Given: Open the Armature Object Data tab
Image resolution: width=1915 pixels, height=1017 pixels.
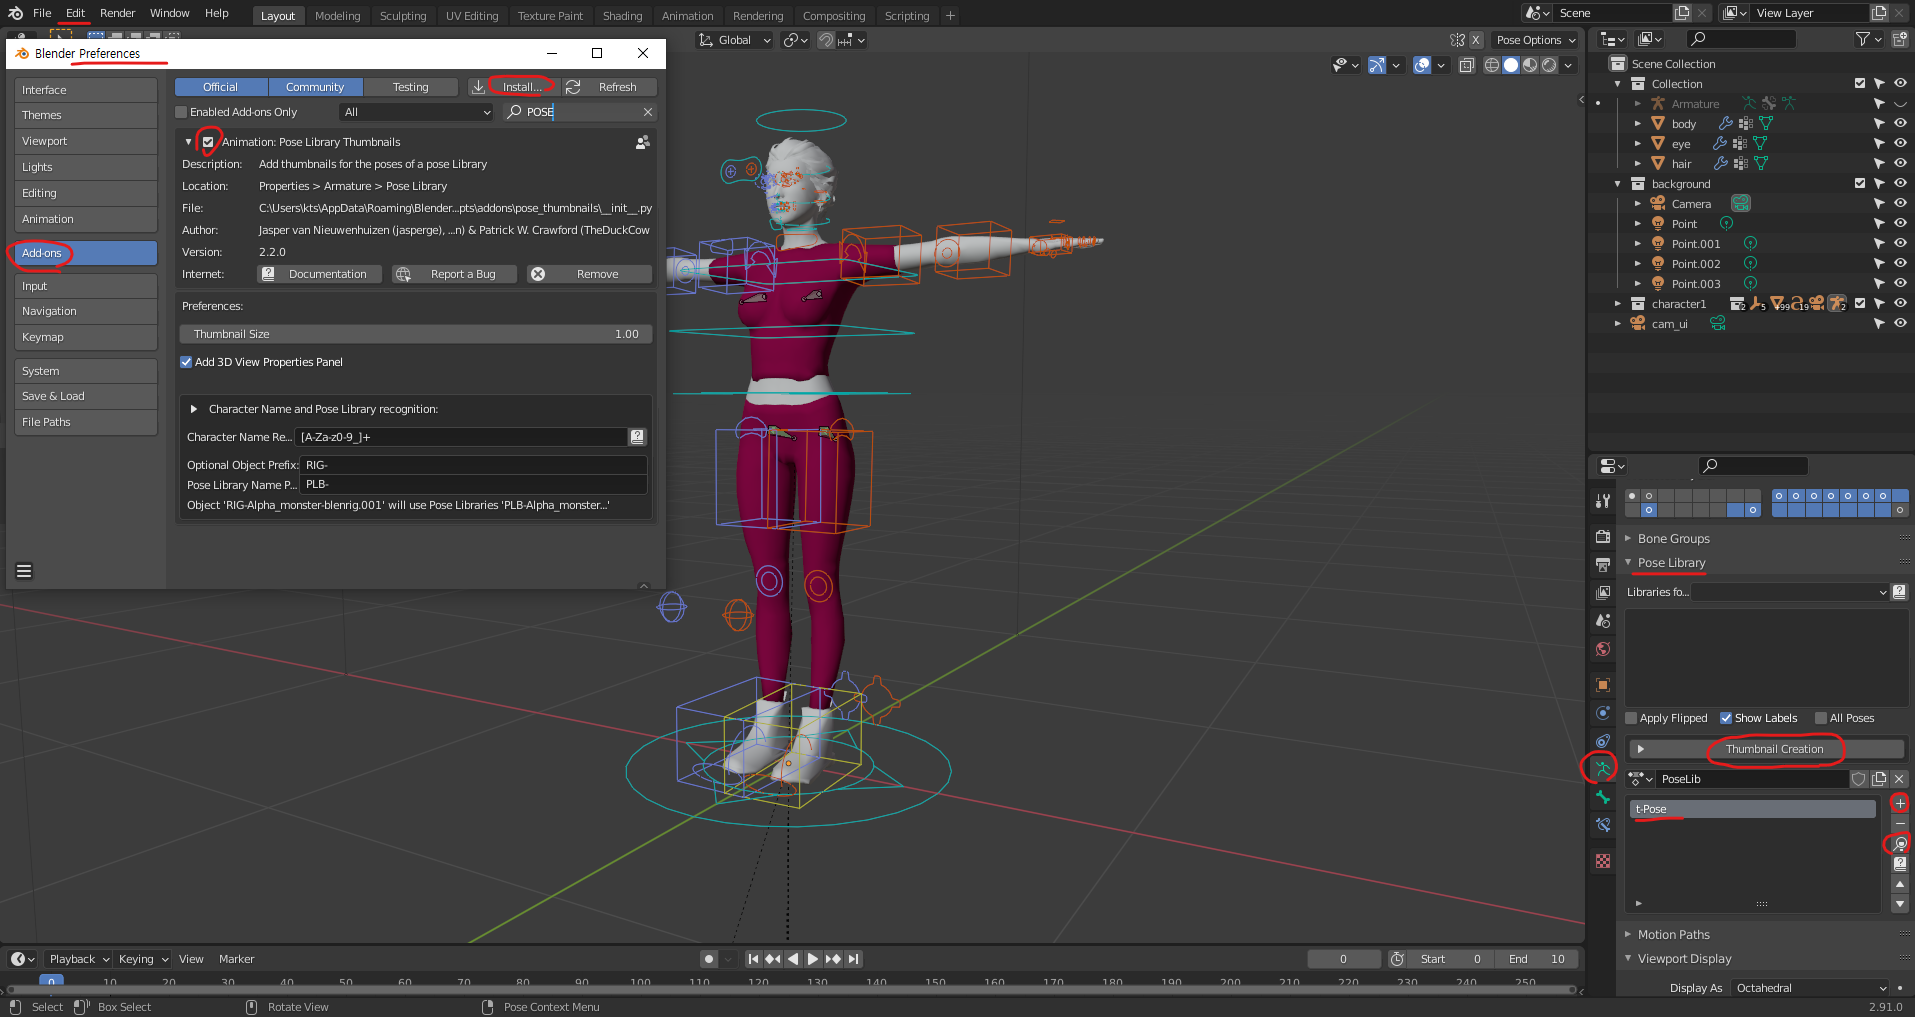Looking at the screenshot, I should tap(1603, 768).
